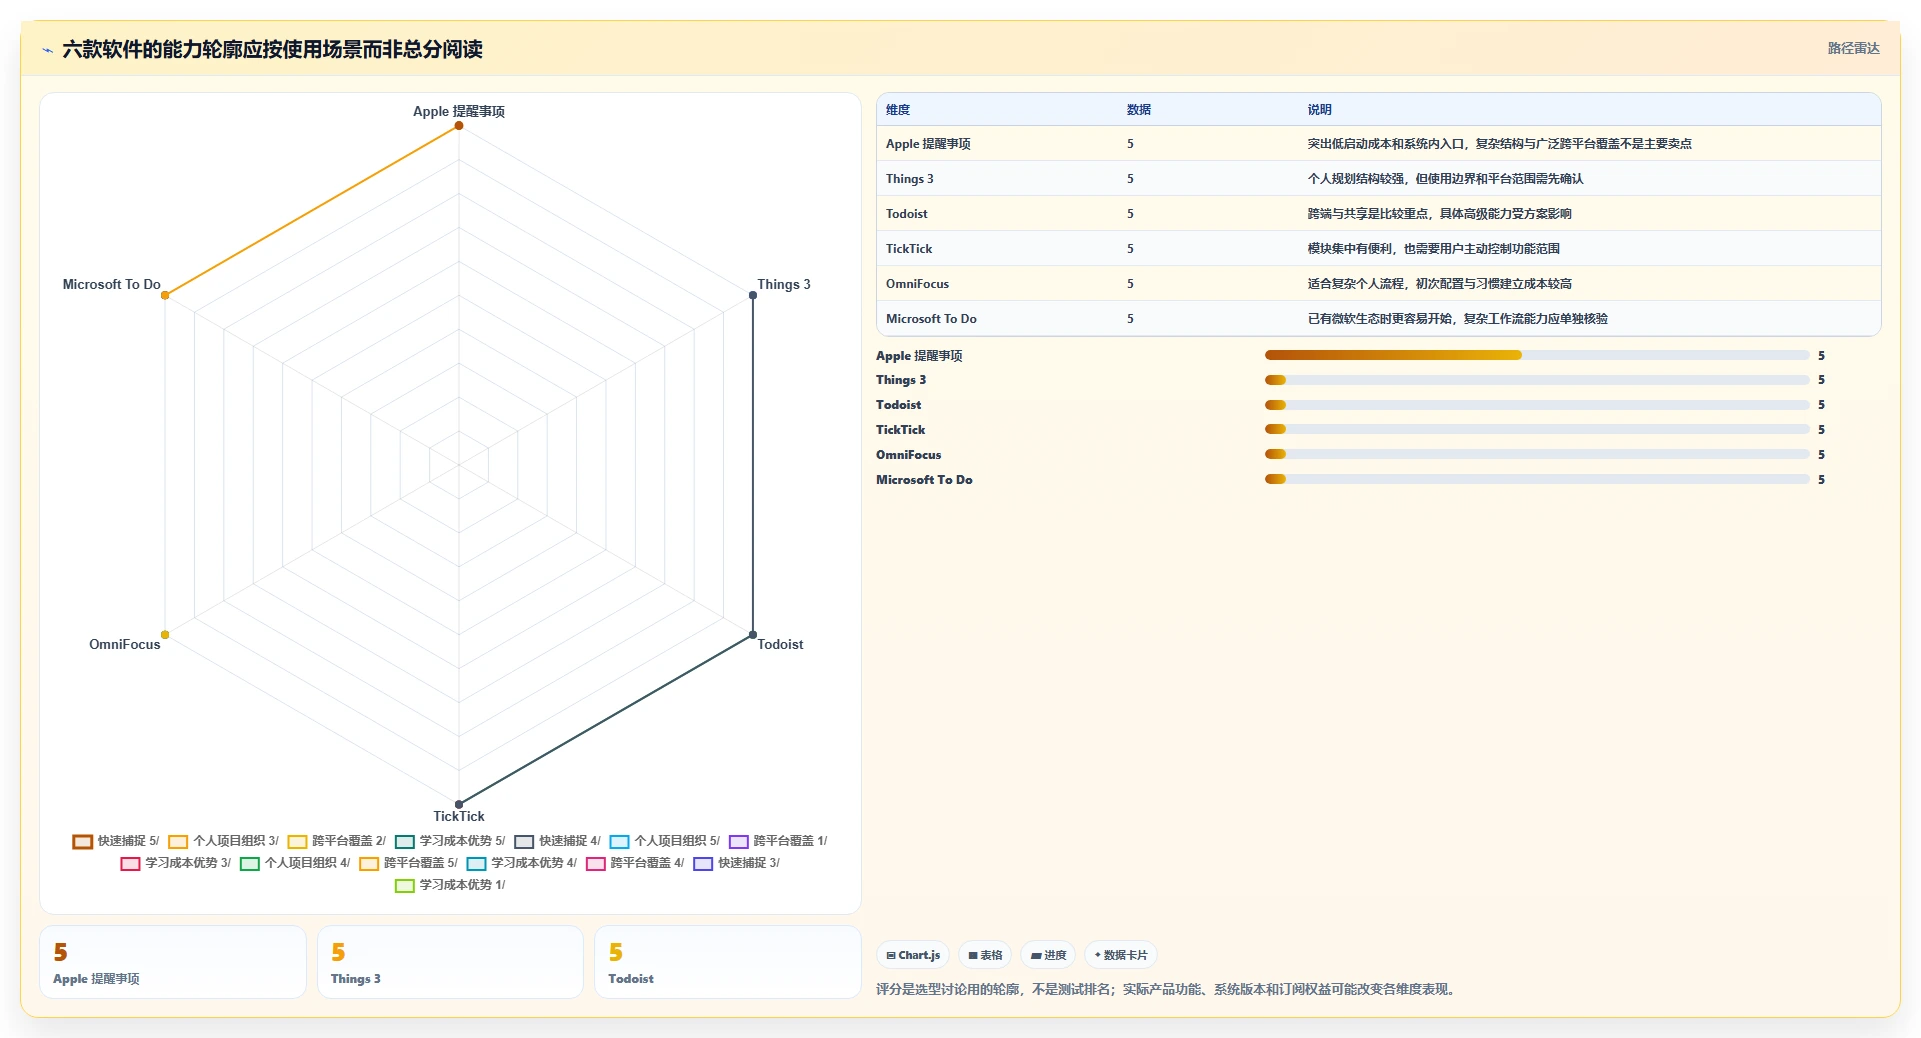Click the Microsoft To Do radar point
This screenshot has width=1921, height=1038.
click(x=165, y=295)
